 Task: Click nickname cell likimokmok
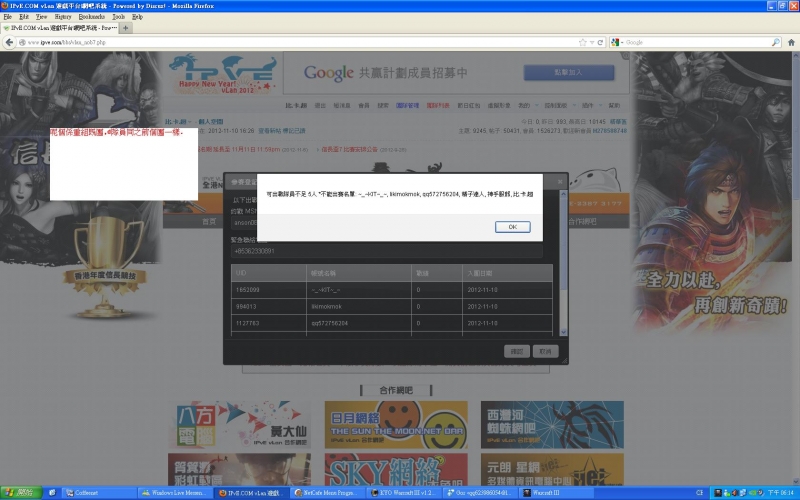(359, 307)
